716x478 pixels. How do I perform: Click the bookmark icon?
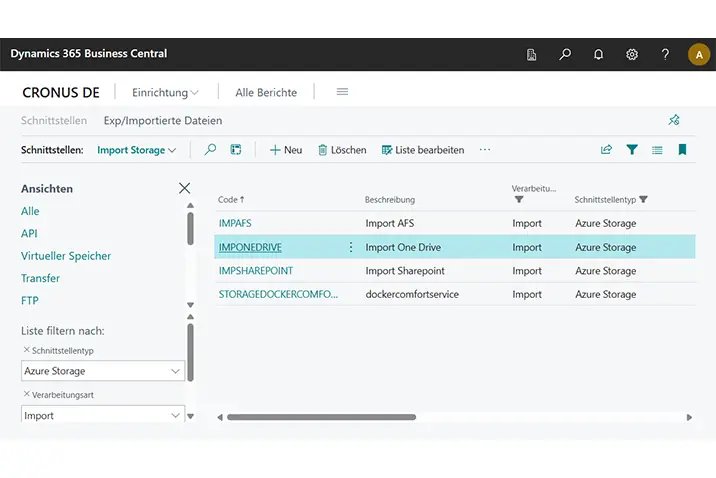click(682, 150)
